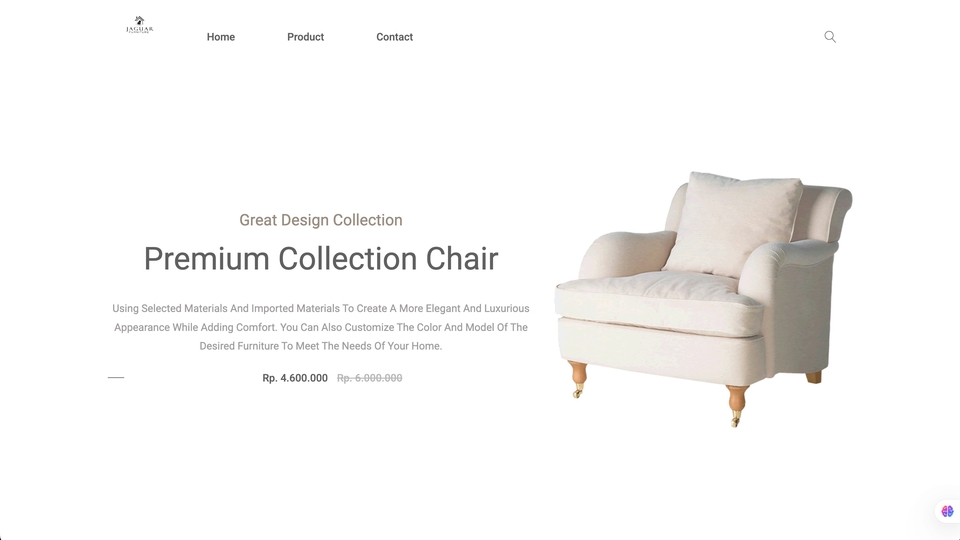Go to the Home page
Viewport: 960px width, 540px height.
click(x=220, y=37)
